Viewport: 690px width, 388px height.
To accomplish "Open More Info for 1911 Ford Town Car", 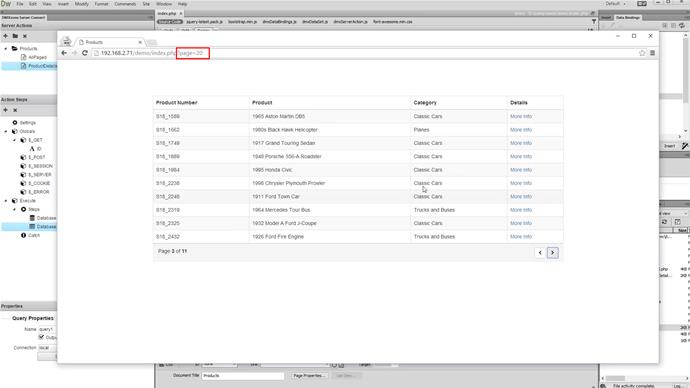I will [x=521, y=197].
